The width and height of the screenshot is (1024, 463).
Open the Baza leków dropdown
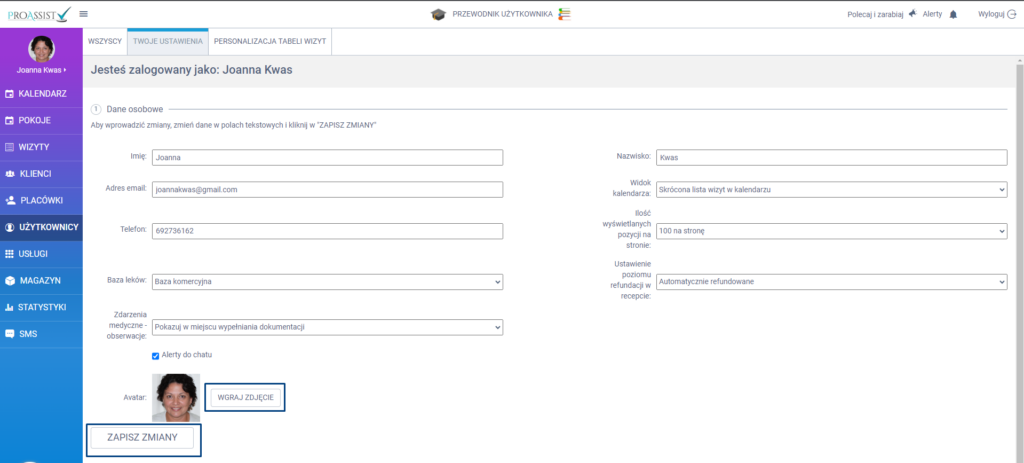click(x=326, y=282)
